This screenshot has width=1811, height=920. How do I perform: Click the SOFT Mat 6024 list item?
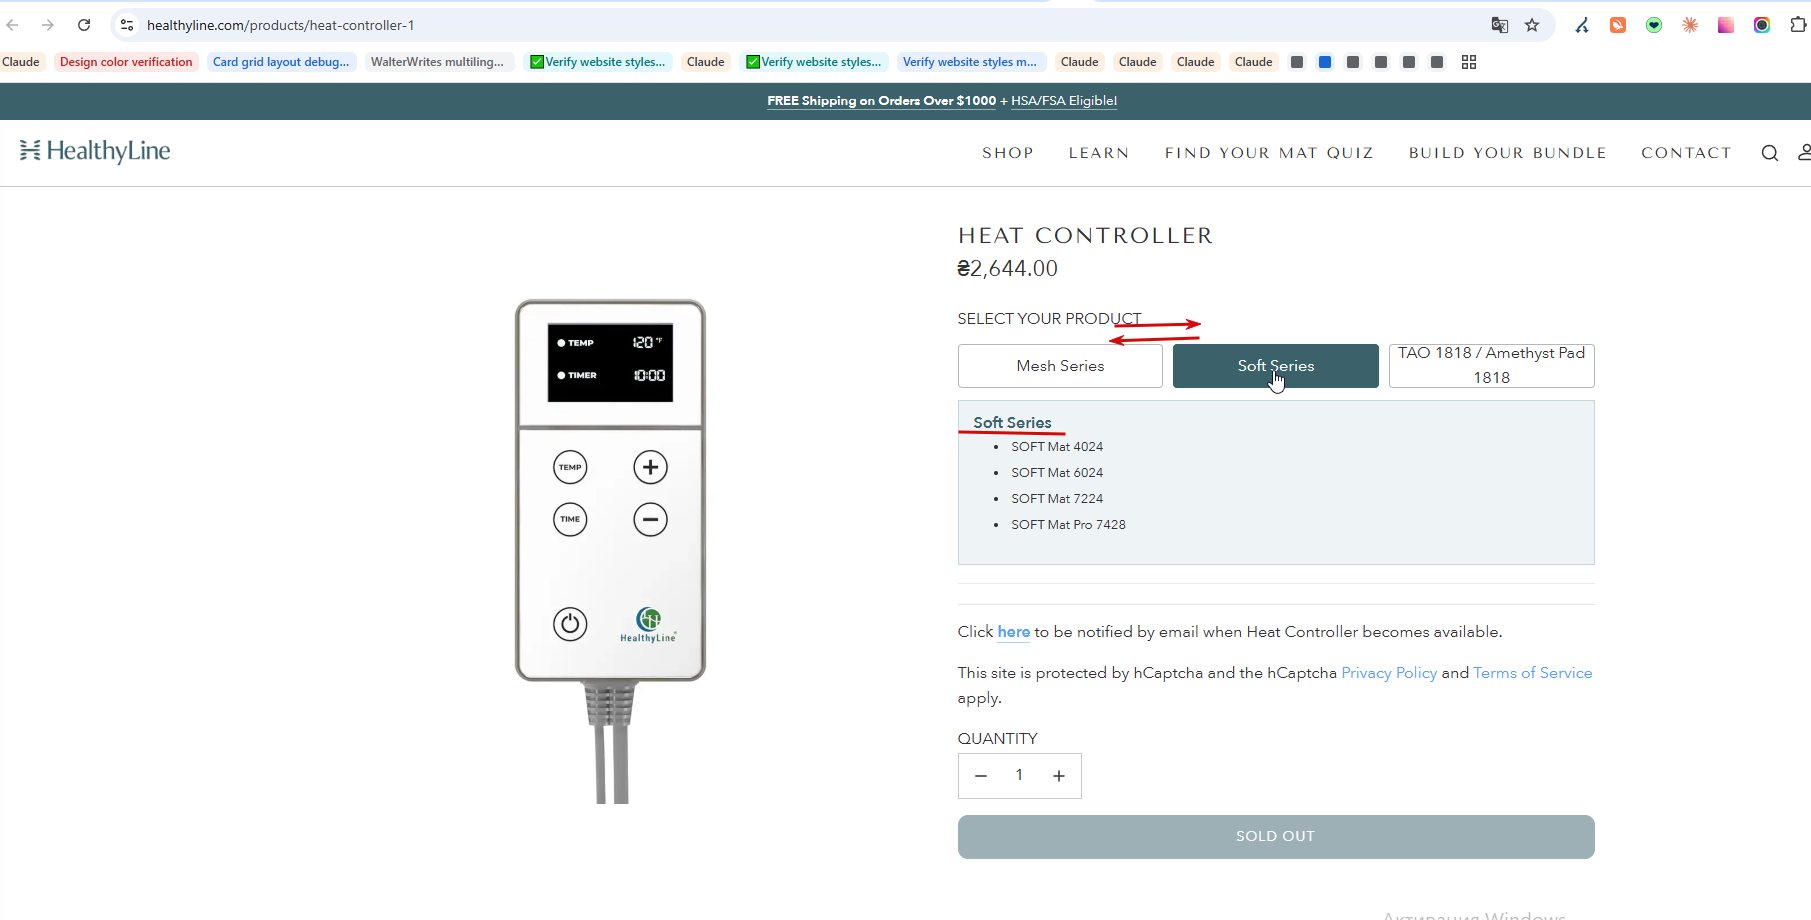click(1057, 473)
